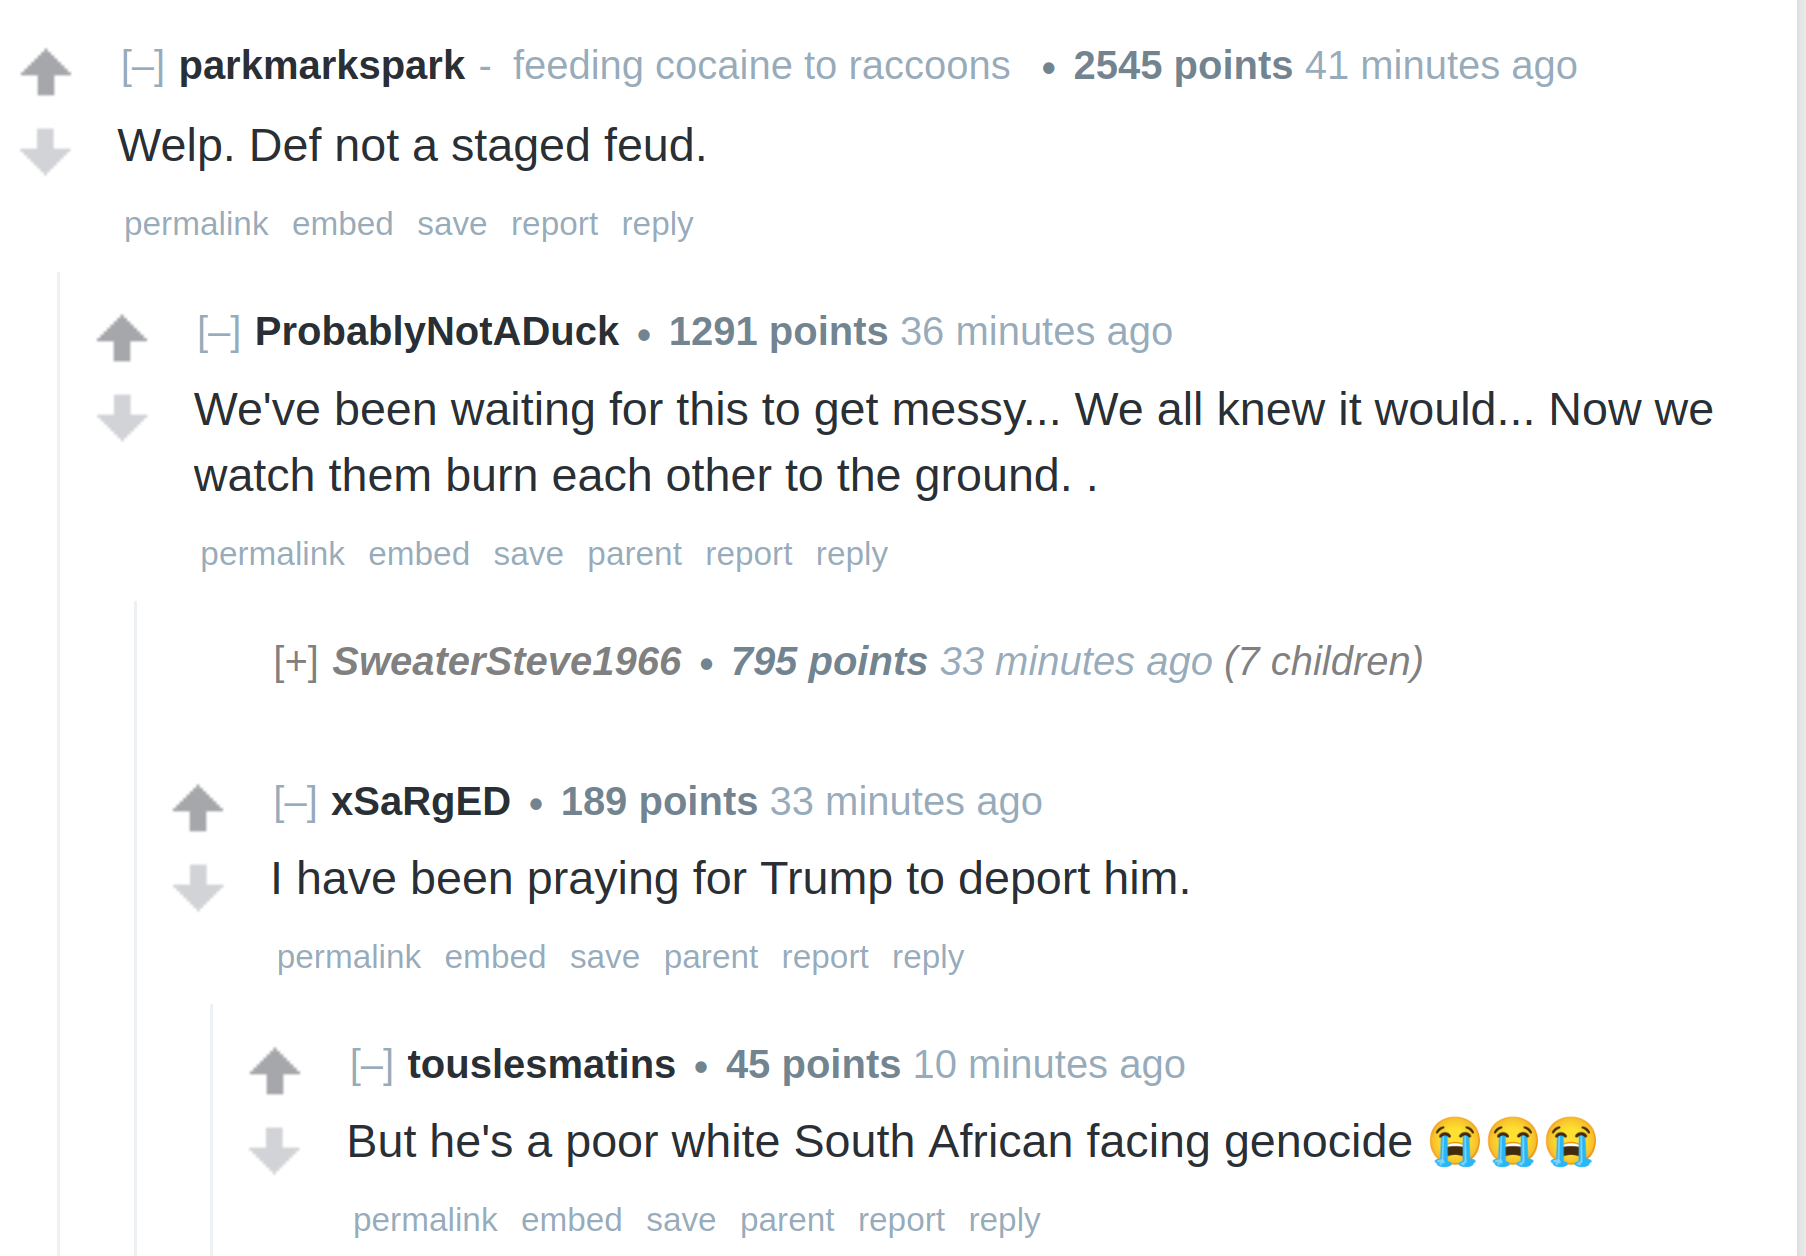
Task: Open embed option under touslesmatins' comment
Action: click(572, 1220)
